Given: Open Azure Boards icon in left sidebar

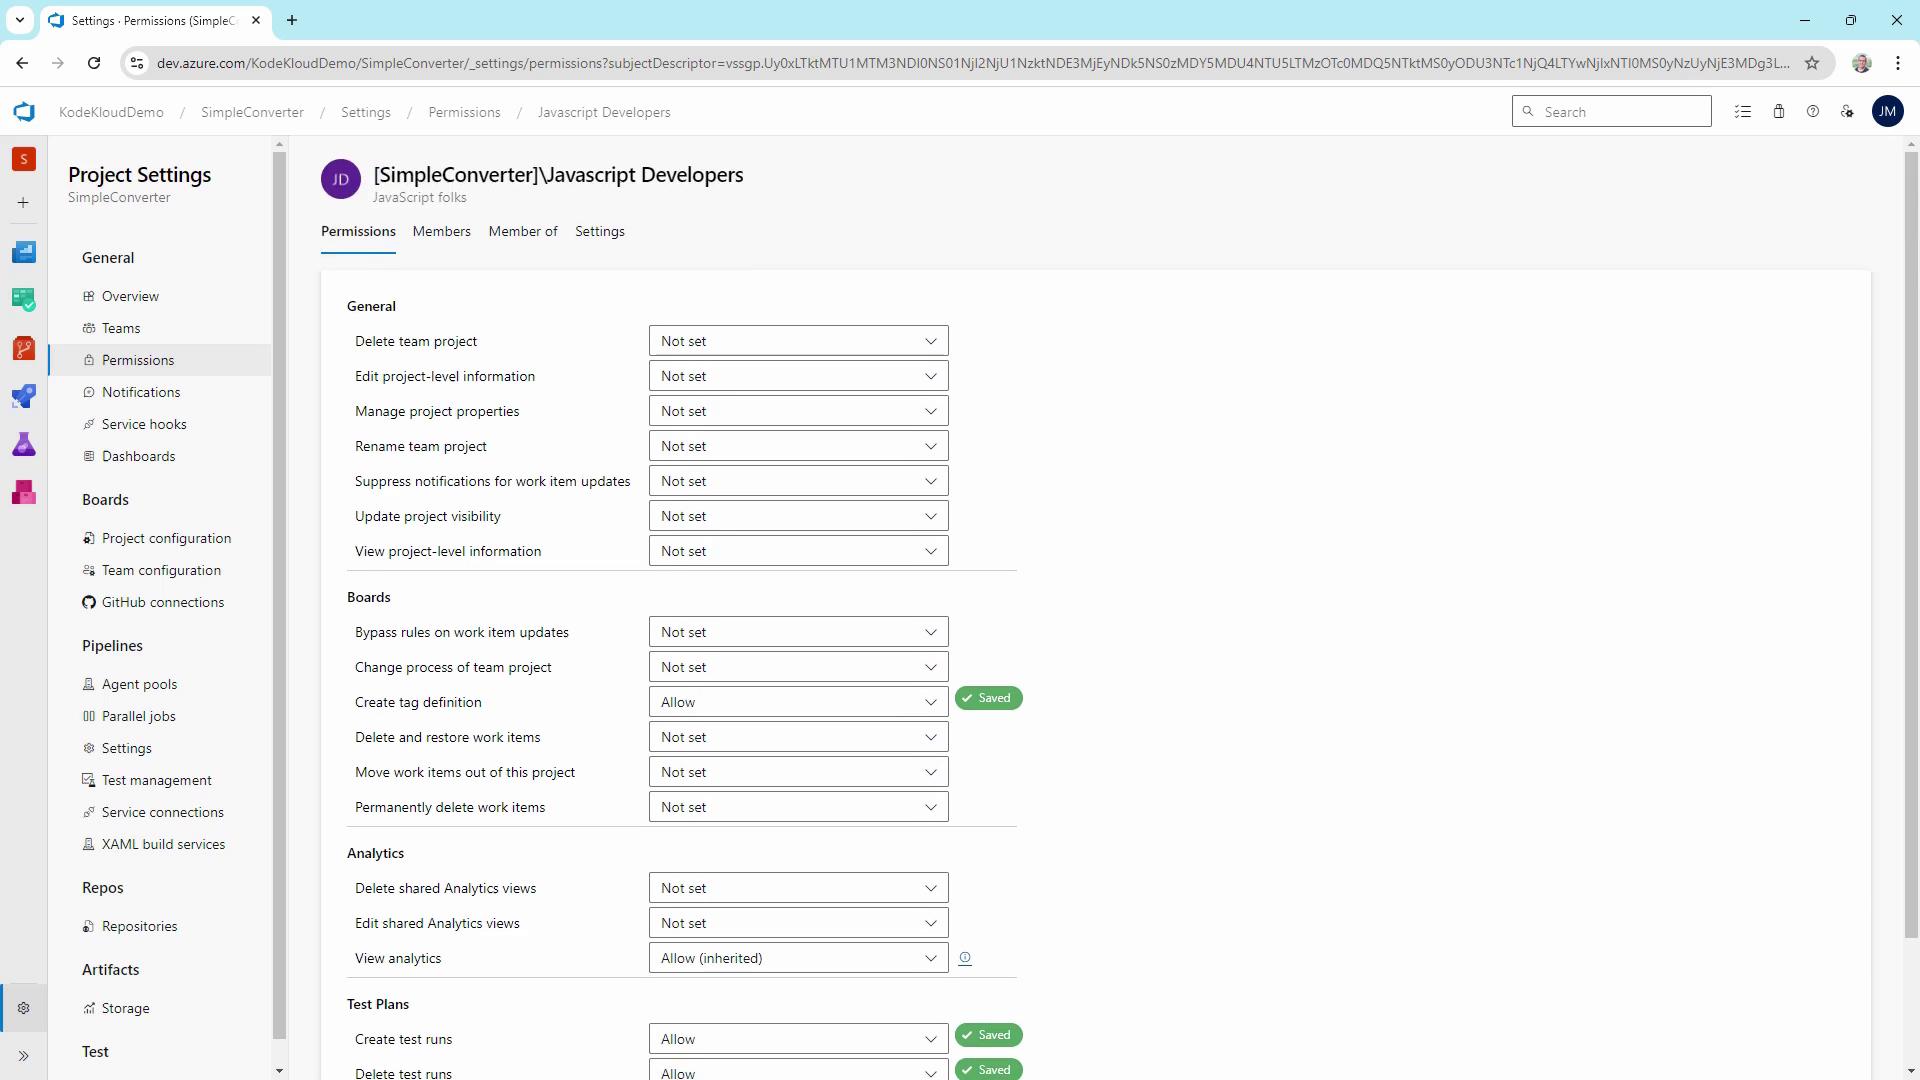Looking at the screenshot, I should pos(24,299).
